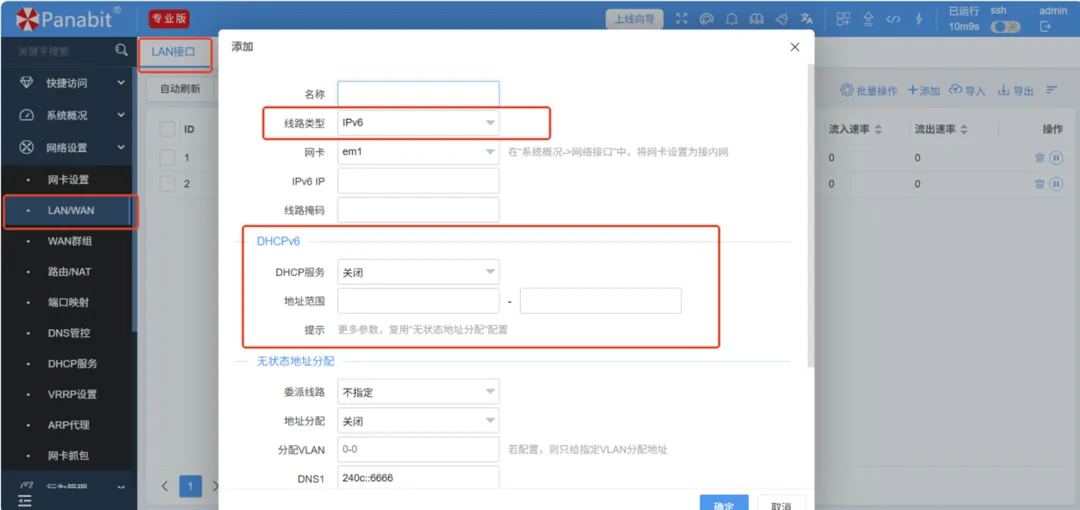Click the 确定 confirm button

[723, 504]
